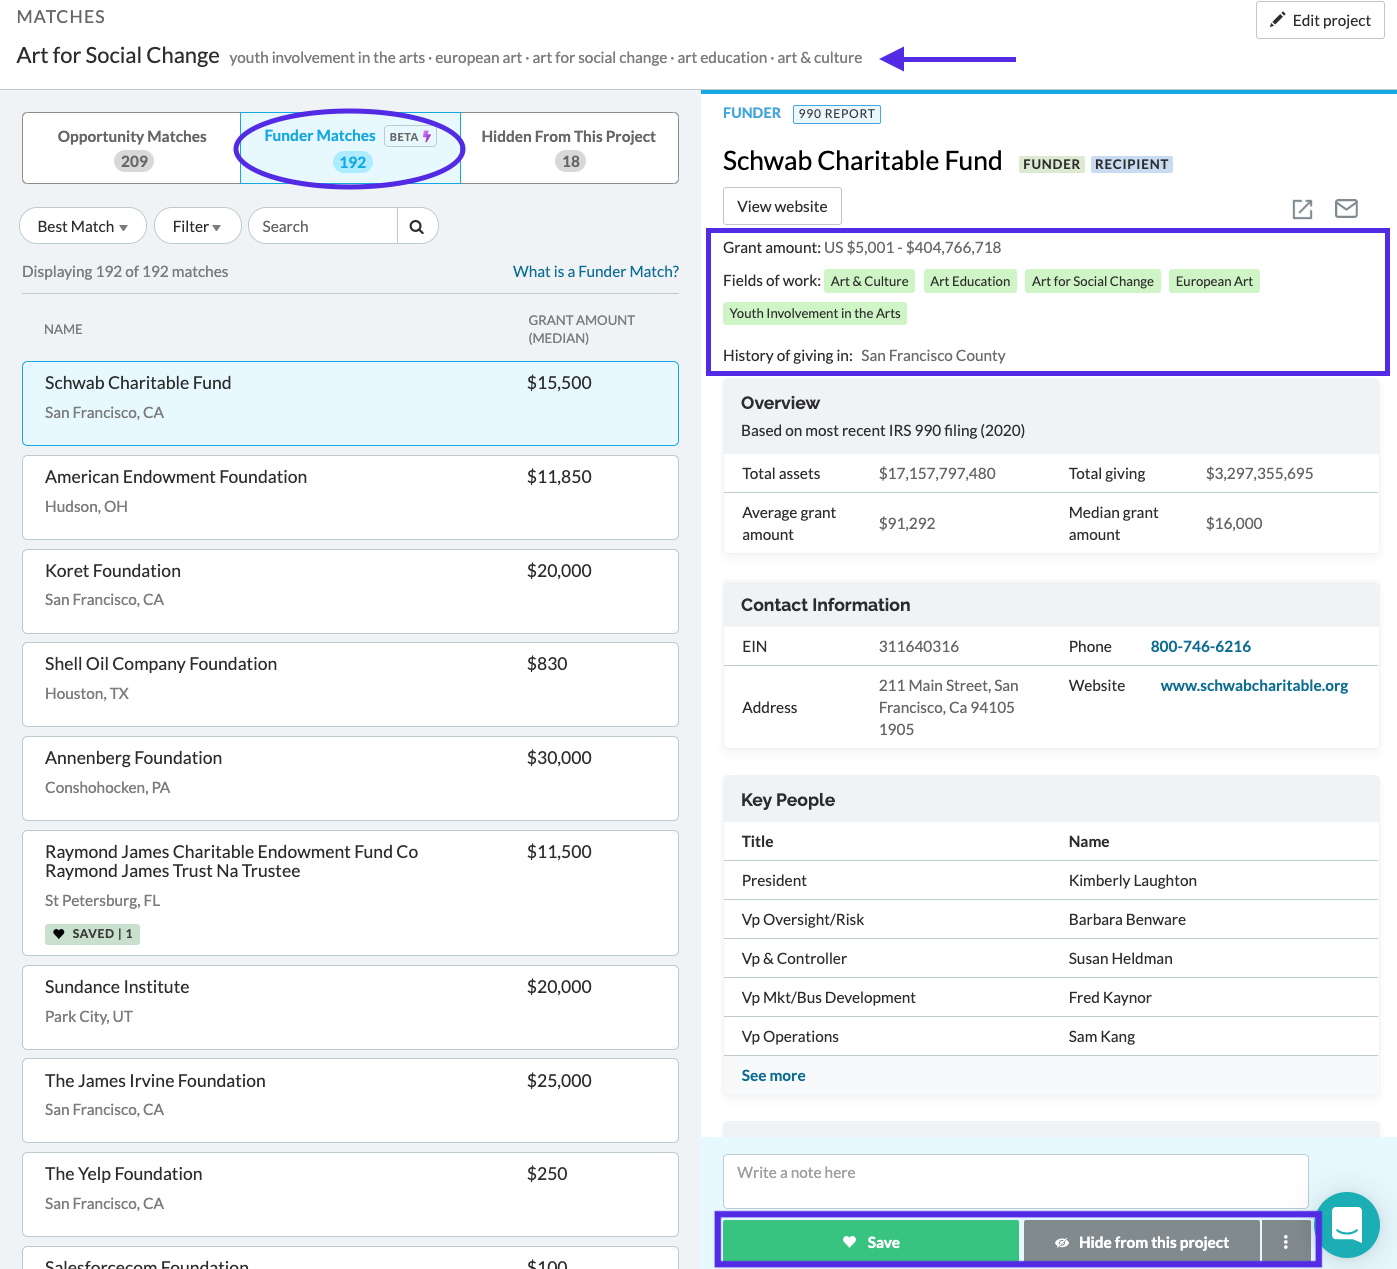Select Annenberg Foundation row
The width and height of the screenshot is (1397, 1269).
[350, 778]
